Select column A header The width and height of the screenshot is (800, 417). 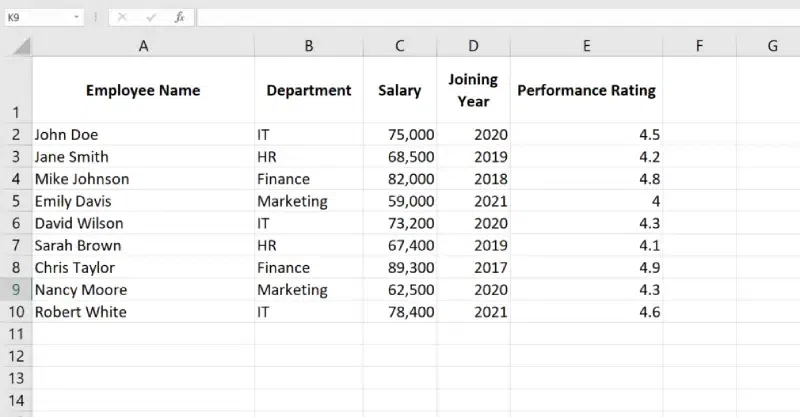click(x=143, y=46)
